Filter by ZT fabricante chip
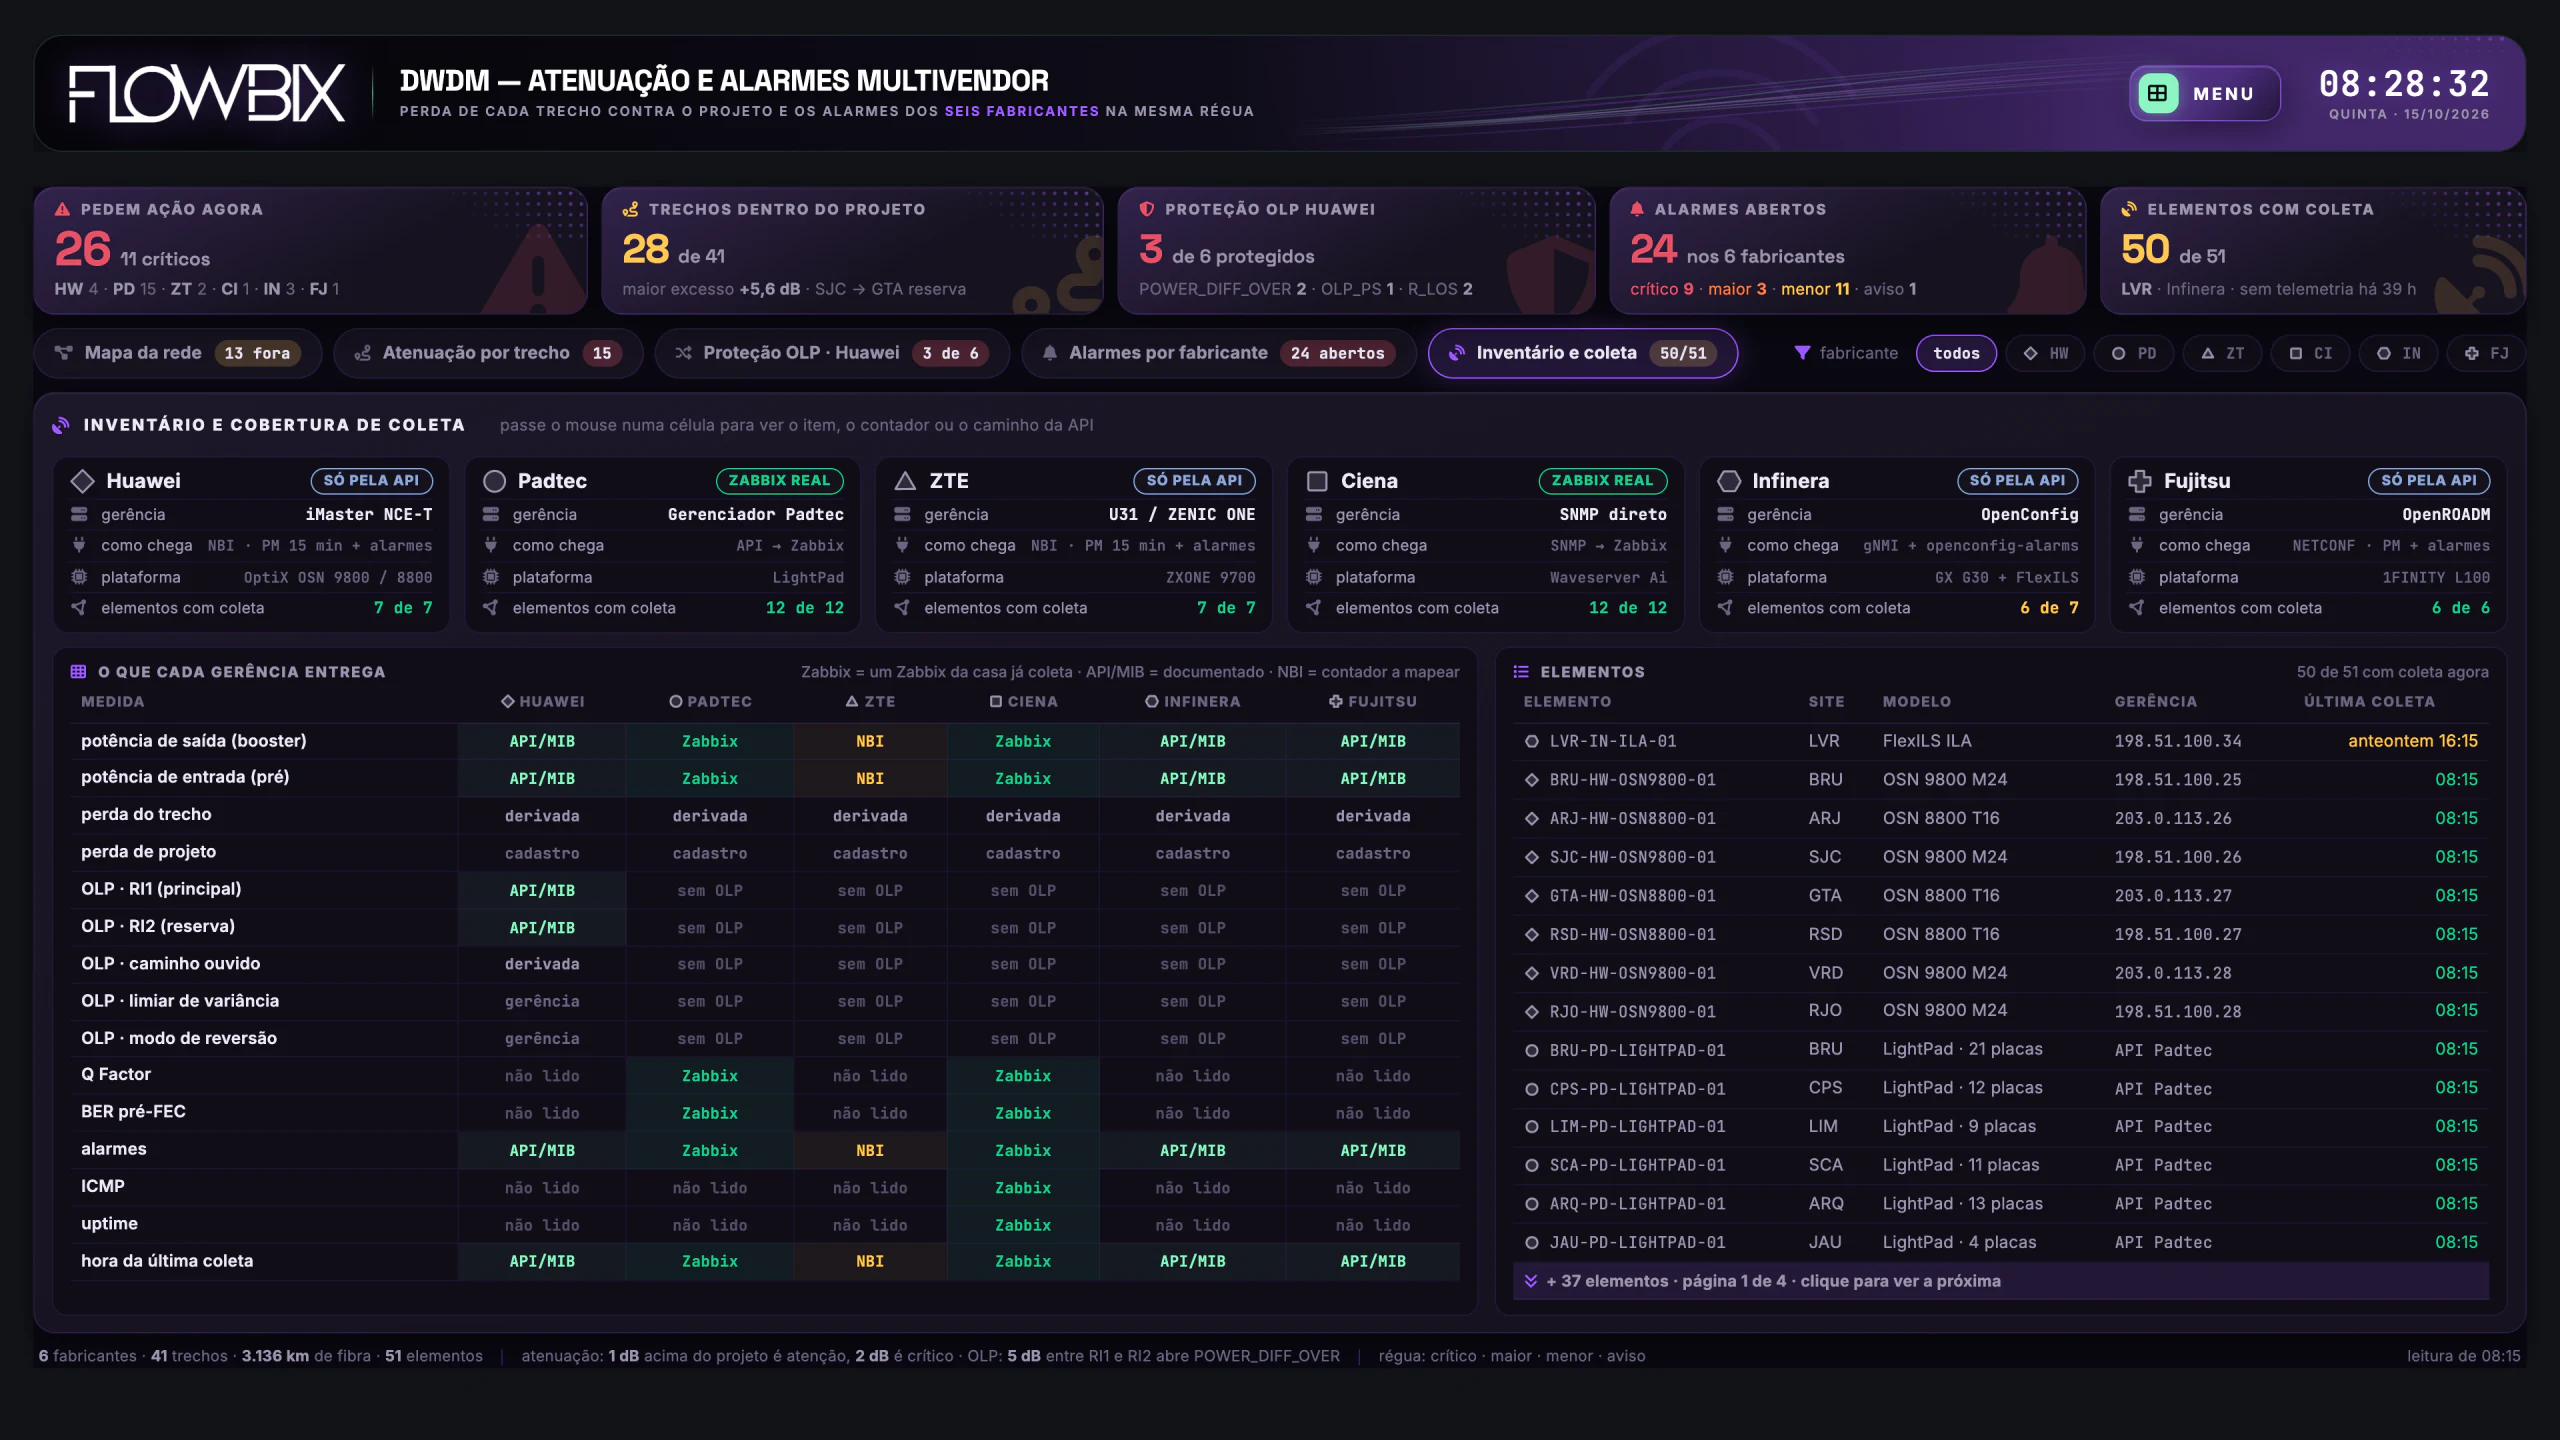Screen dimensions: 2560x1440 (2222, 353)
